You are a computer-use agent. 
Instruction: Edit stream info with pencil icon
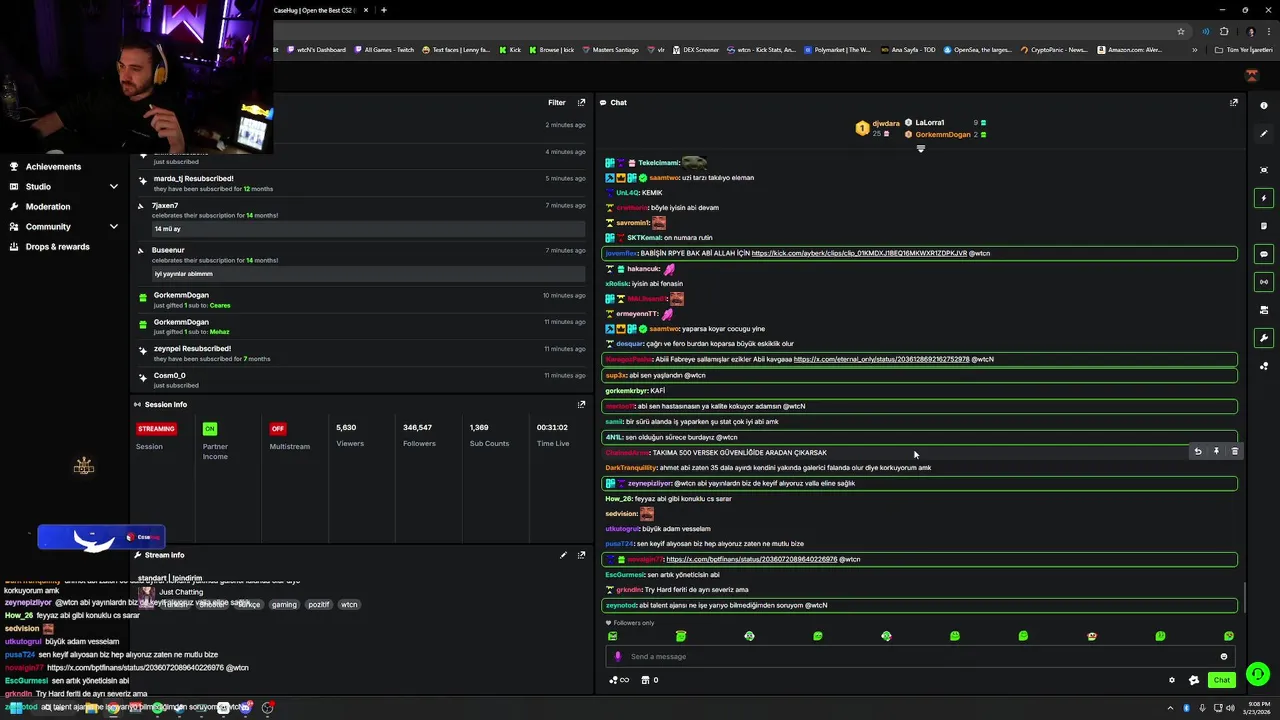coord(563,555)
